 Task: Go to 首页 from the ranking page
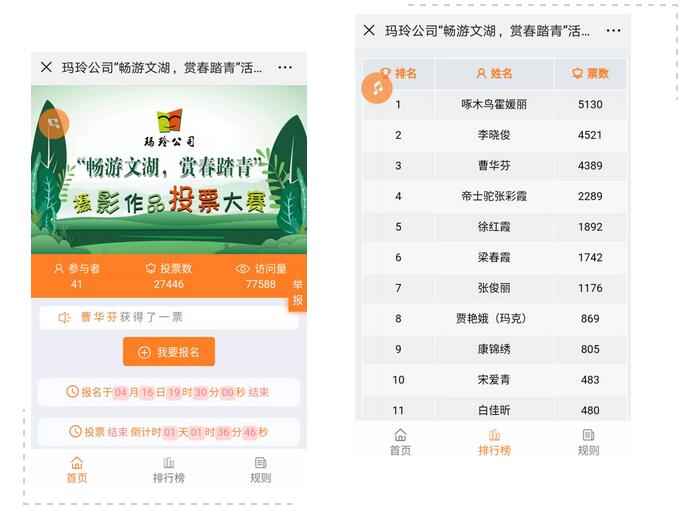click(x=400, y=442)
